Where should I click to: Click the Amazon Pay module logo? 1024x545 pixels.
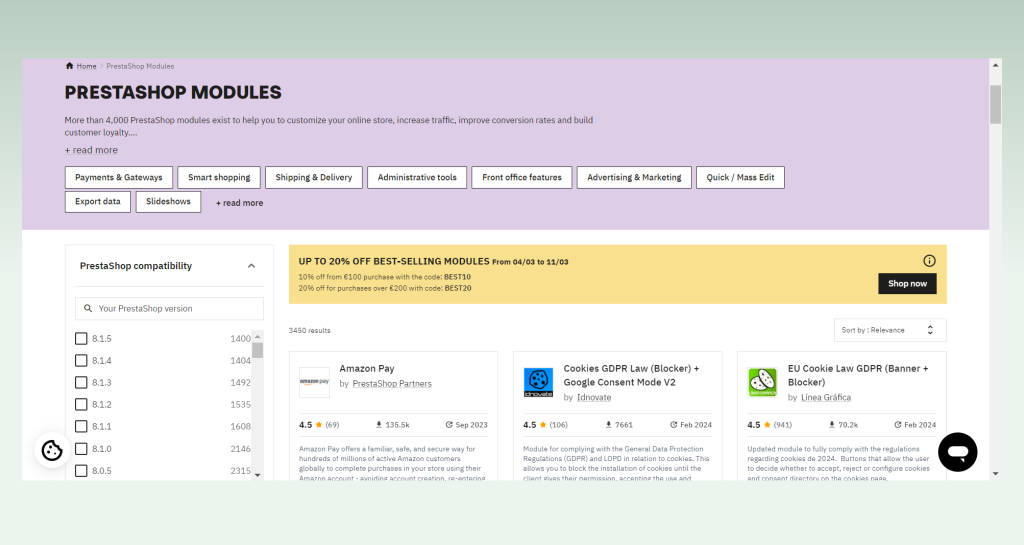pos(314,382)
